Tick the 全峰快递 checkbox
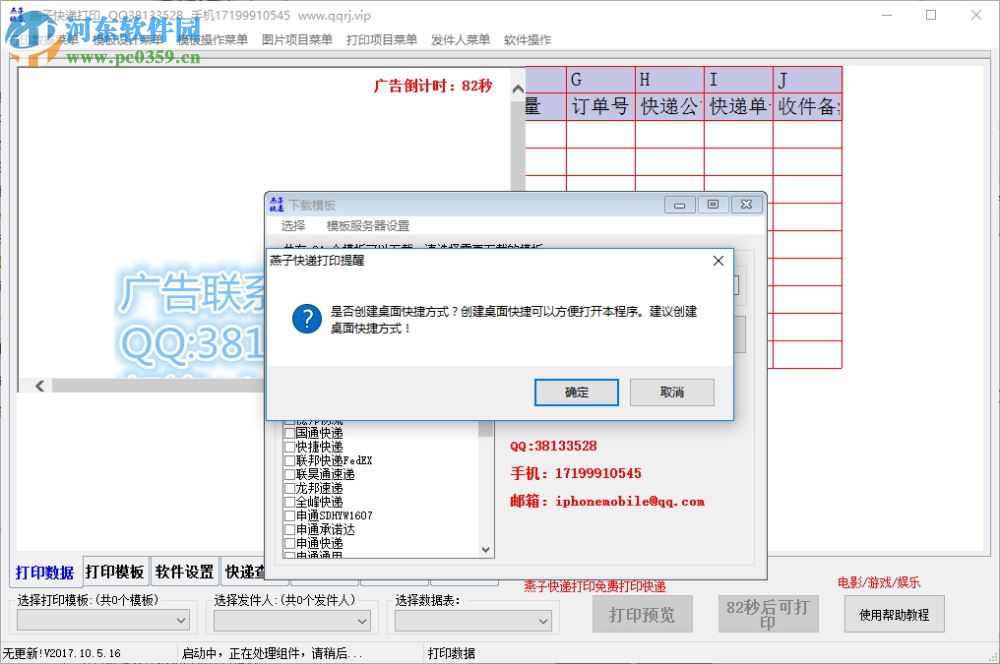This screenshot has height=664, width=1000. coord(289,502)
